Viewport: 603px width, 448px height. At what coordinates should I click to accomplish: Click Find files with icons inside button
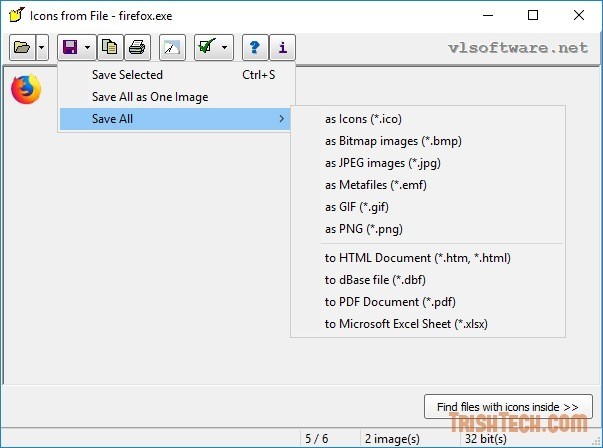[x=508, y=406]
